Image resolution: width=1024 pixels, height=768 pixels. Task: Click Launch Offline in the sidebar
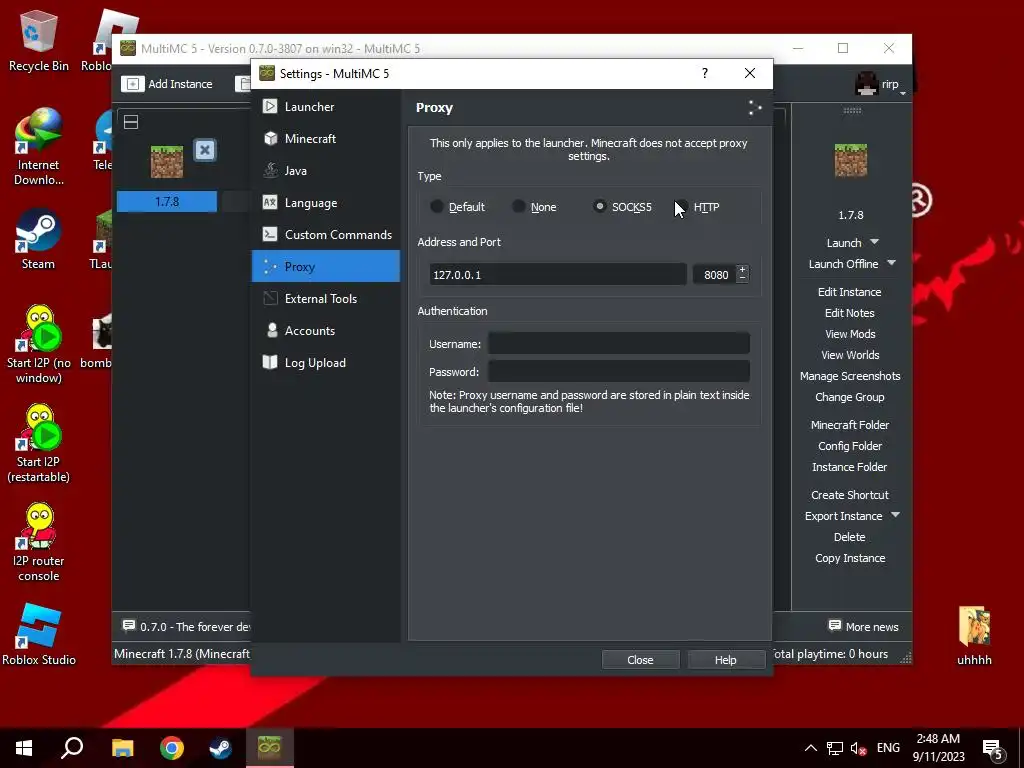pyautogui.click(x=843, y=264)
